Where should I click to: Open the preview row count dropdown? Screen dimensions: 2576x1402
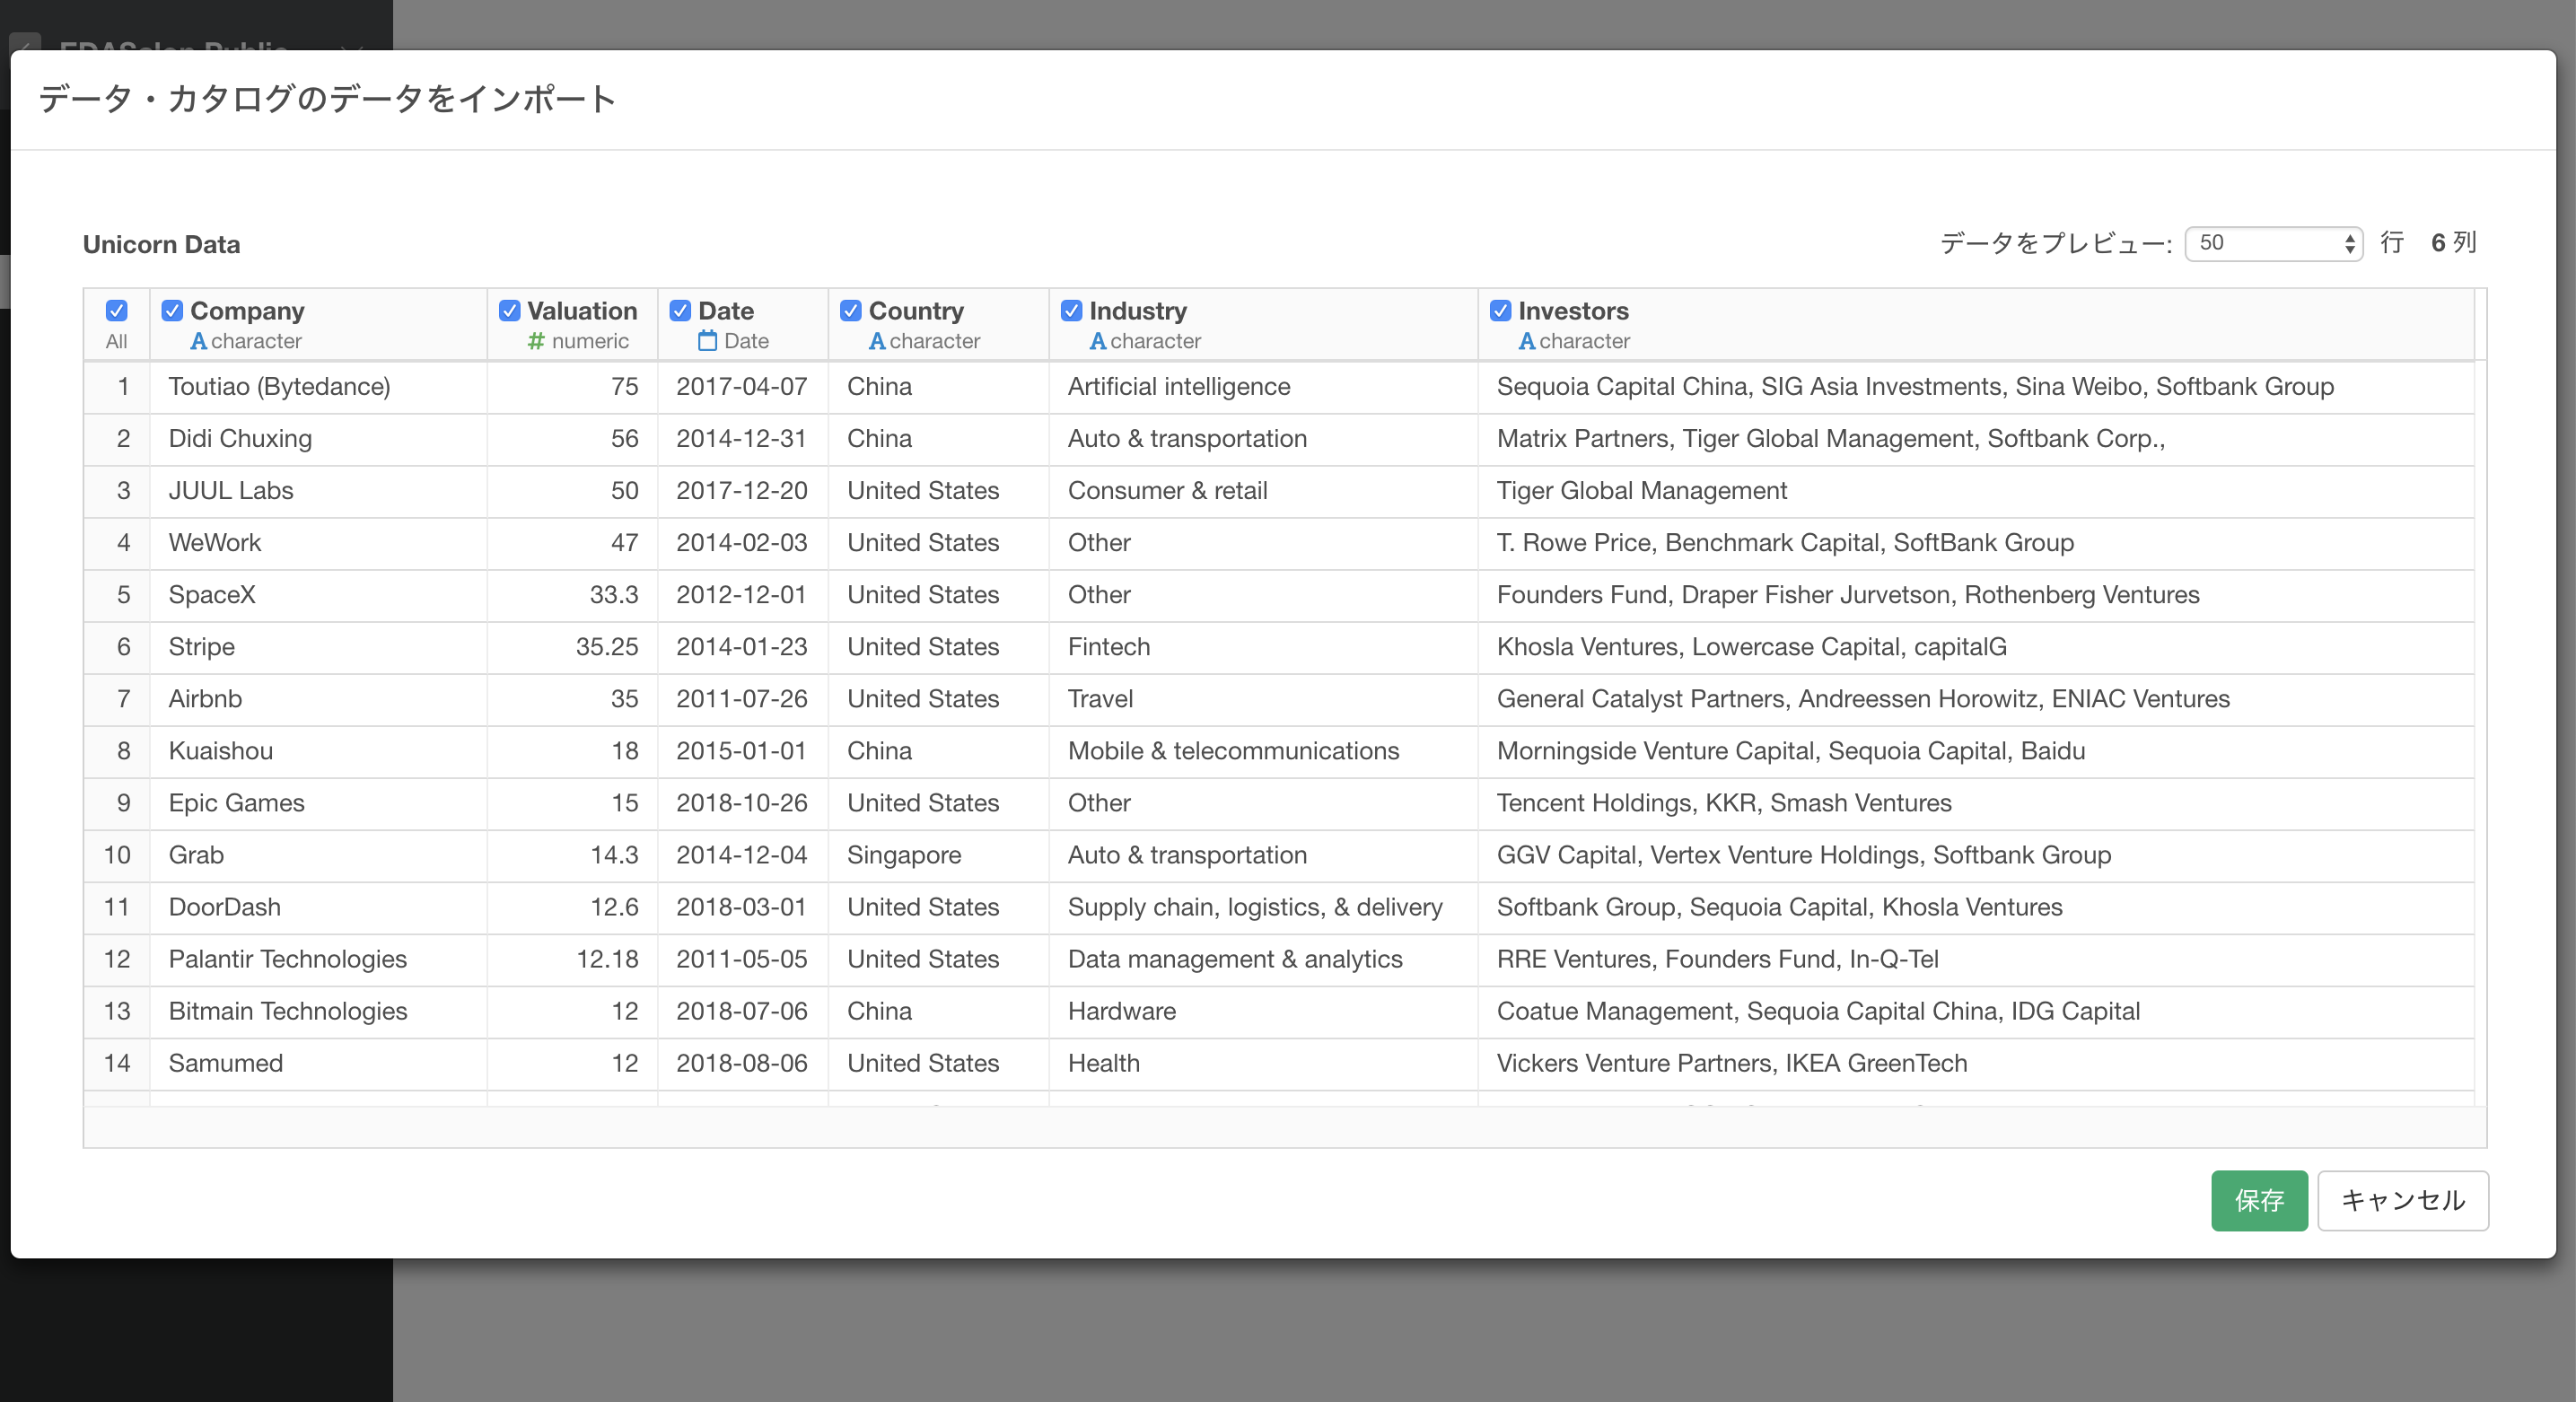tap(2273, 243)
